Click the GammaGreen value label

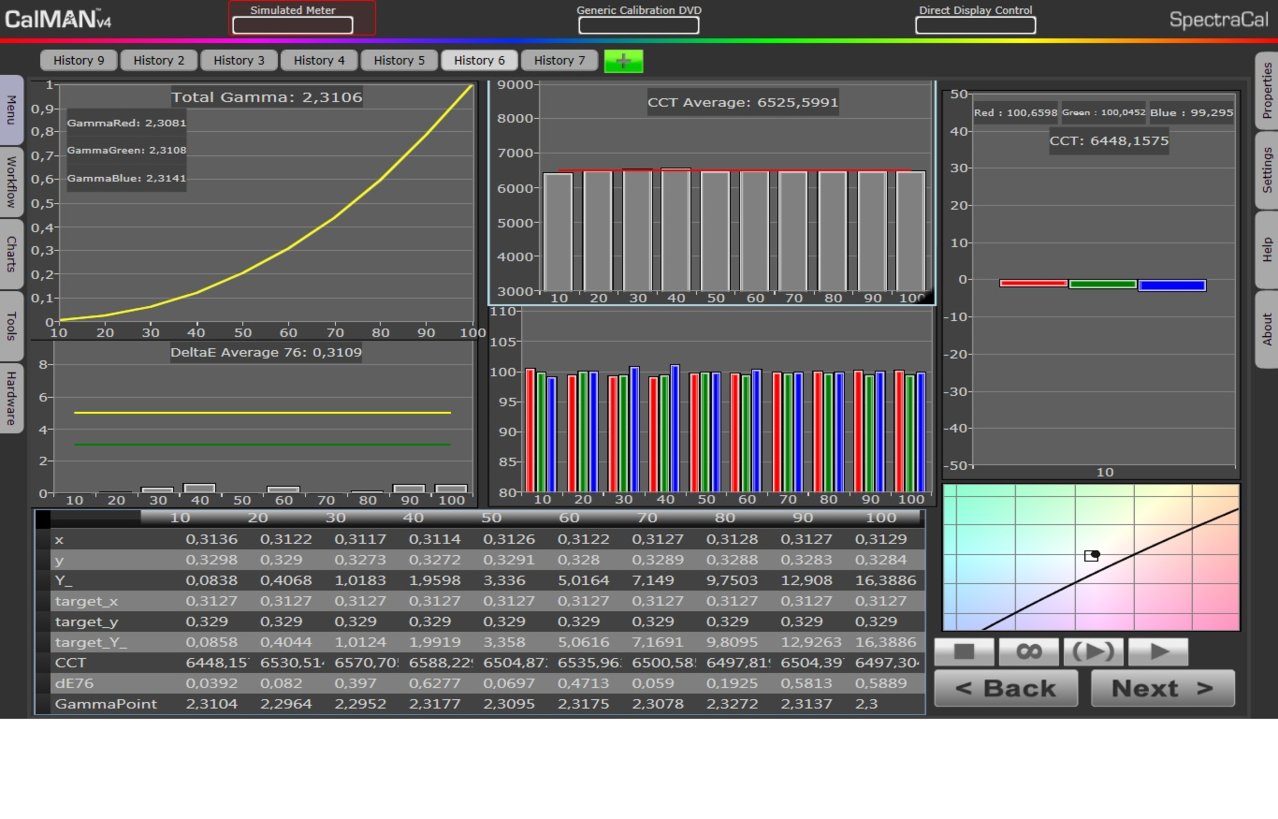coord(126,151)
